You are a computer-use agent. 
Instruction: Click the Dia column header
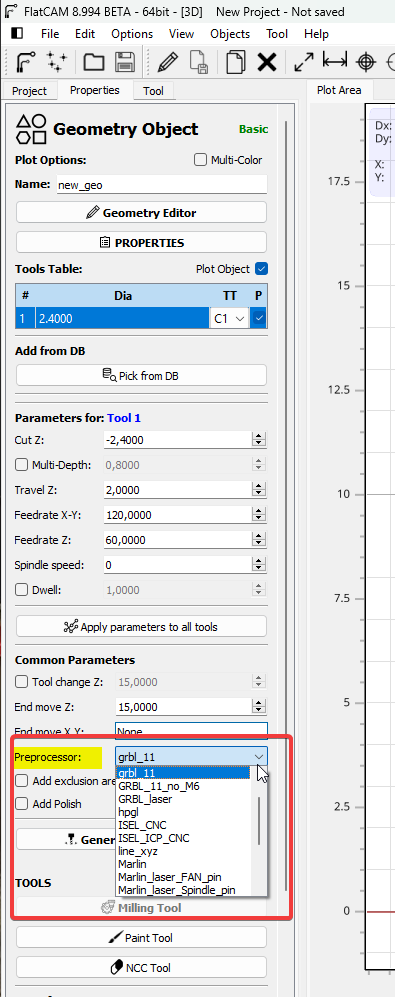pyautogui.click(x=122, y=295)
